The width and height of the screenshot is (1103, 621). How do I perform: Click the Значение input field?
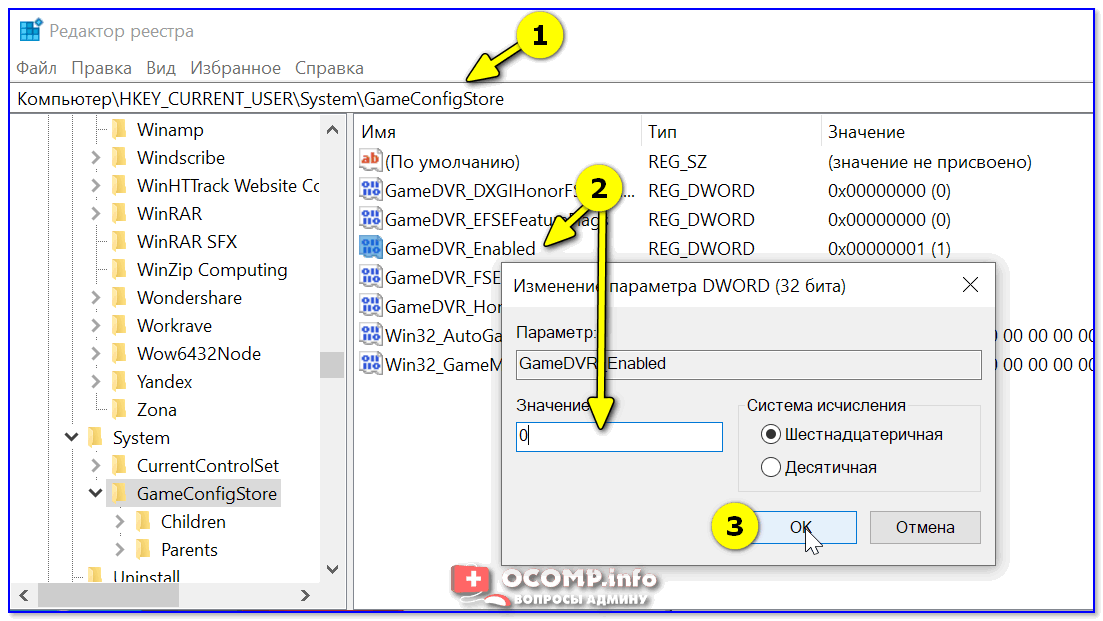(x=619, y=437)
